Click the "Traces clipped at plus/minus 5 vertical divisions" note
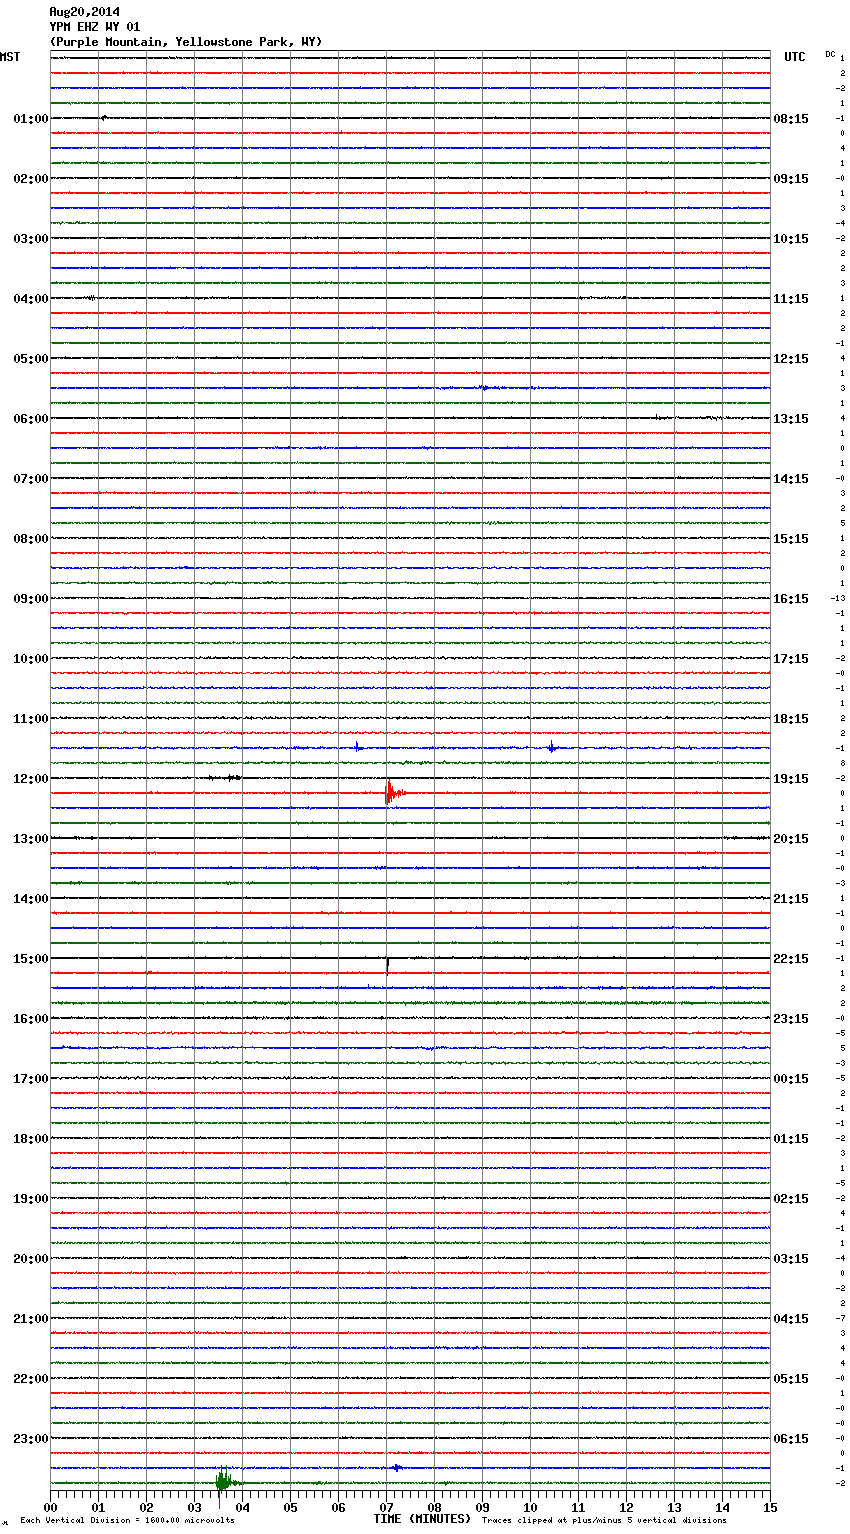 pos(604,1521)
